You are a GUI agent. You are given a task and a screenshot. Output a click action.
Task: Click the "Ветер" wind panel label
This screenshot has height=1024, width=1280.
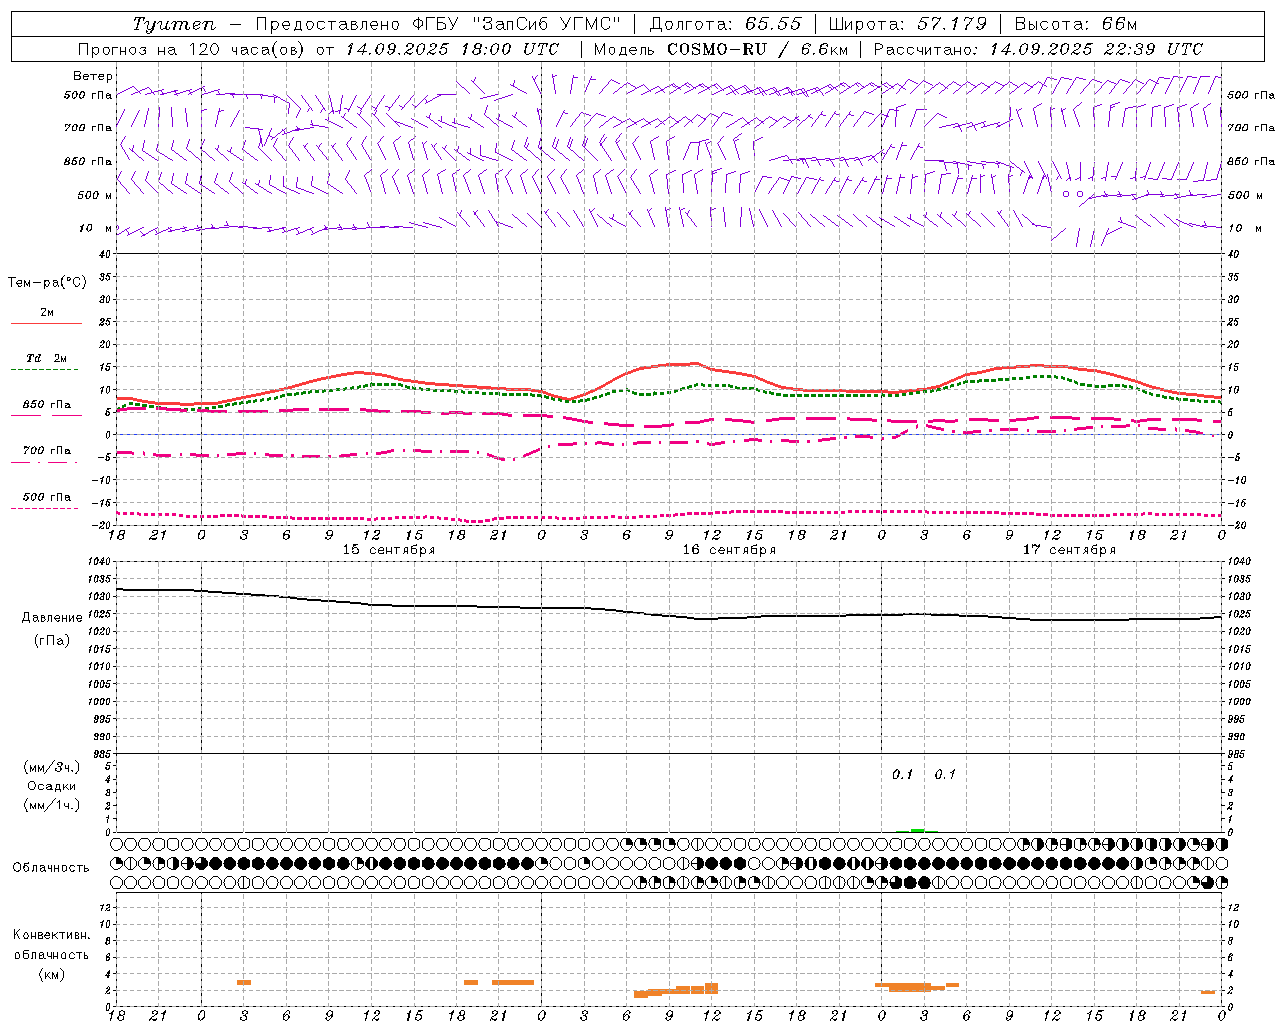pyautogui.click(x=93, y=76)
